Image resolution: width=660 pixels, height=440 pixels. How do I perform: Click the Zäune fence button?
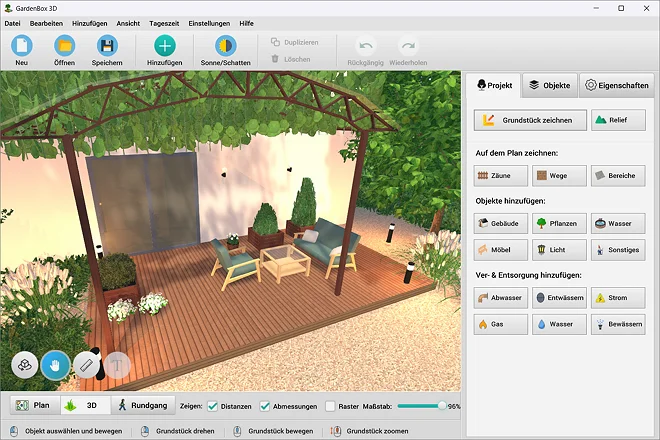click(x=500, y=176)
